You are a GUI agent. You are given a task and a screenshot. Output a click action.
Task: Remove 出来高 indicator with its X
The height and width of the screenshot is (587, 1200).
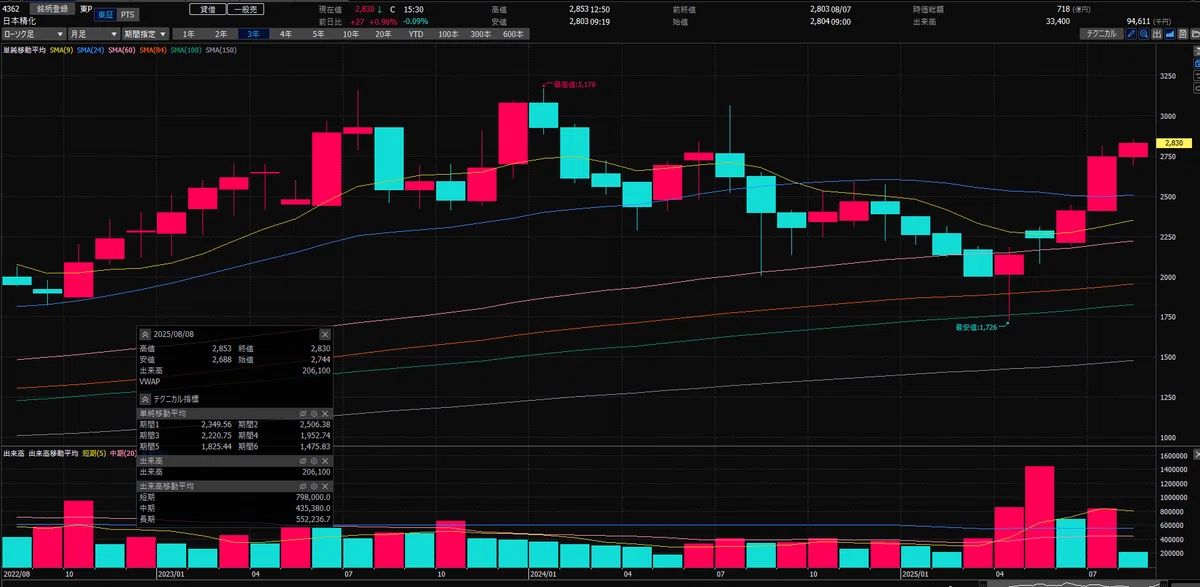[325, 461]
